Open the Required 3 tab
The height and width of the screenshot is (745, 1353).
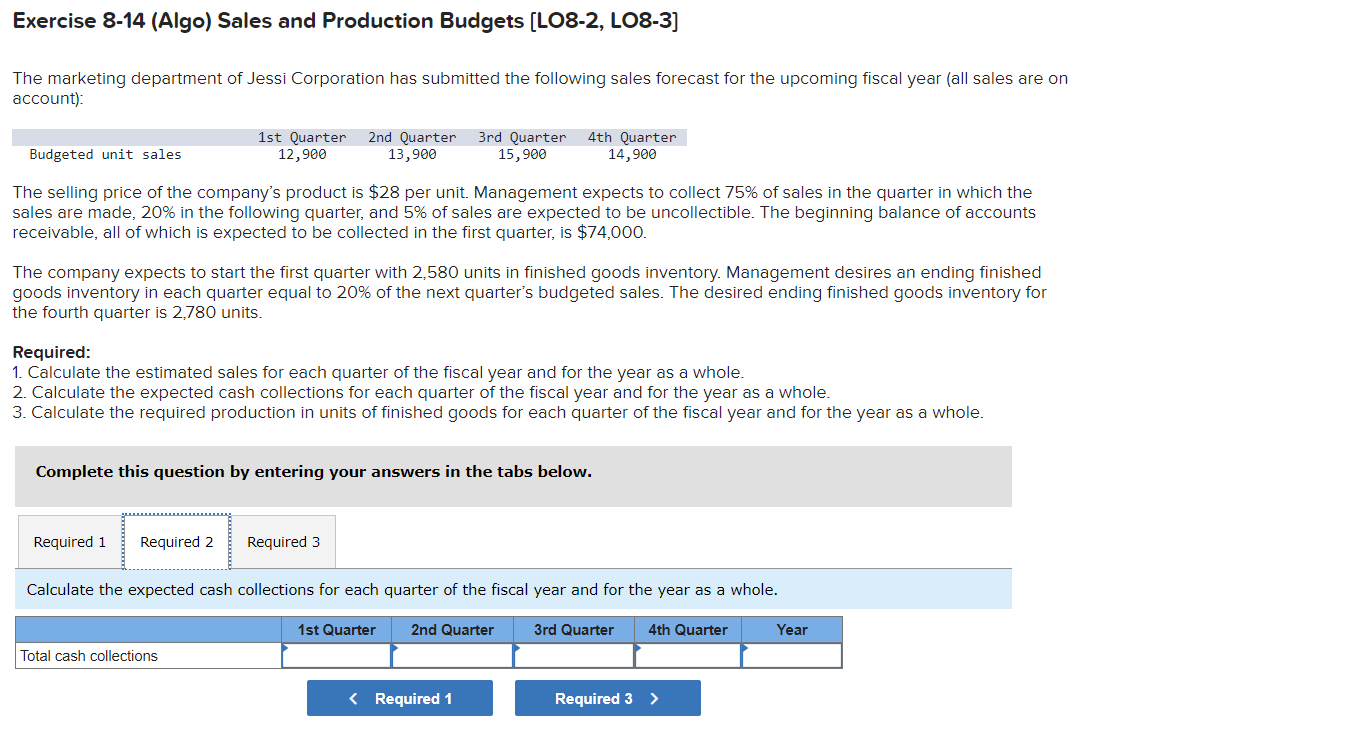283,541
